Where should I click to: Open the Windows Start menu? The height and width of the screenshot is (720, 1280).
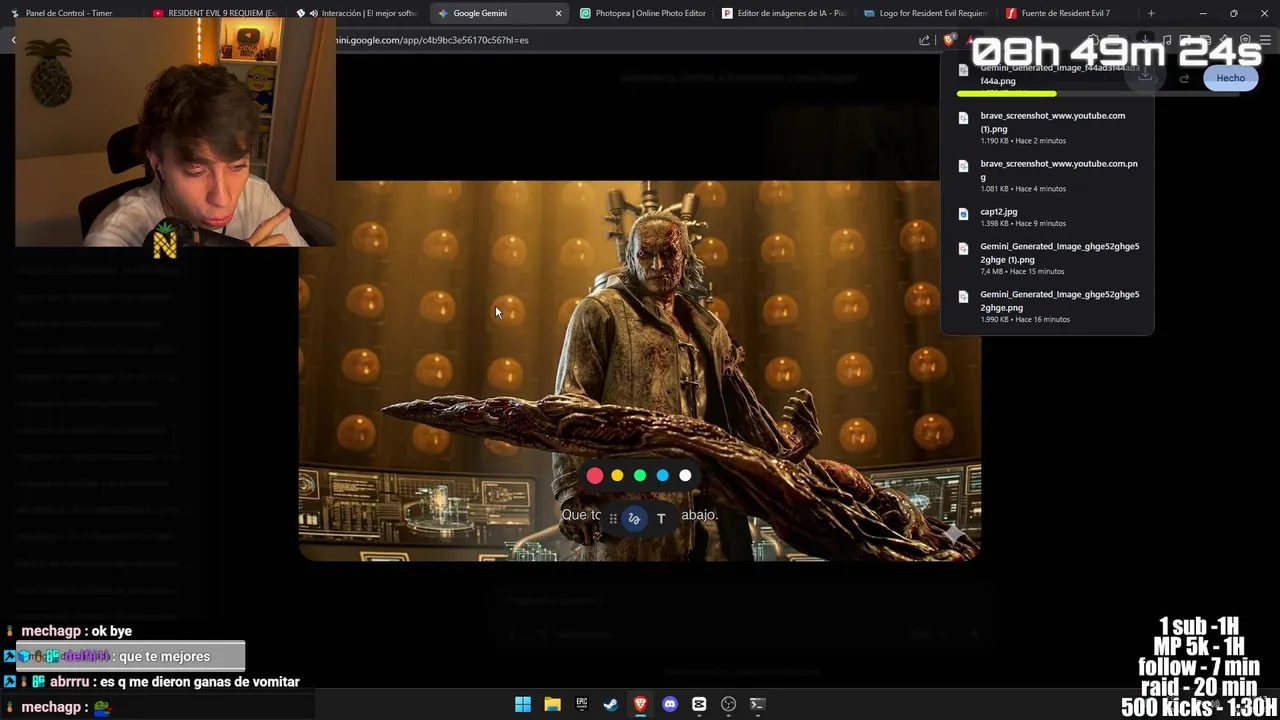tap(523, 704)
